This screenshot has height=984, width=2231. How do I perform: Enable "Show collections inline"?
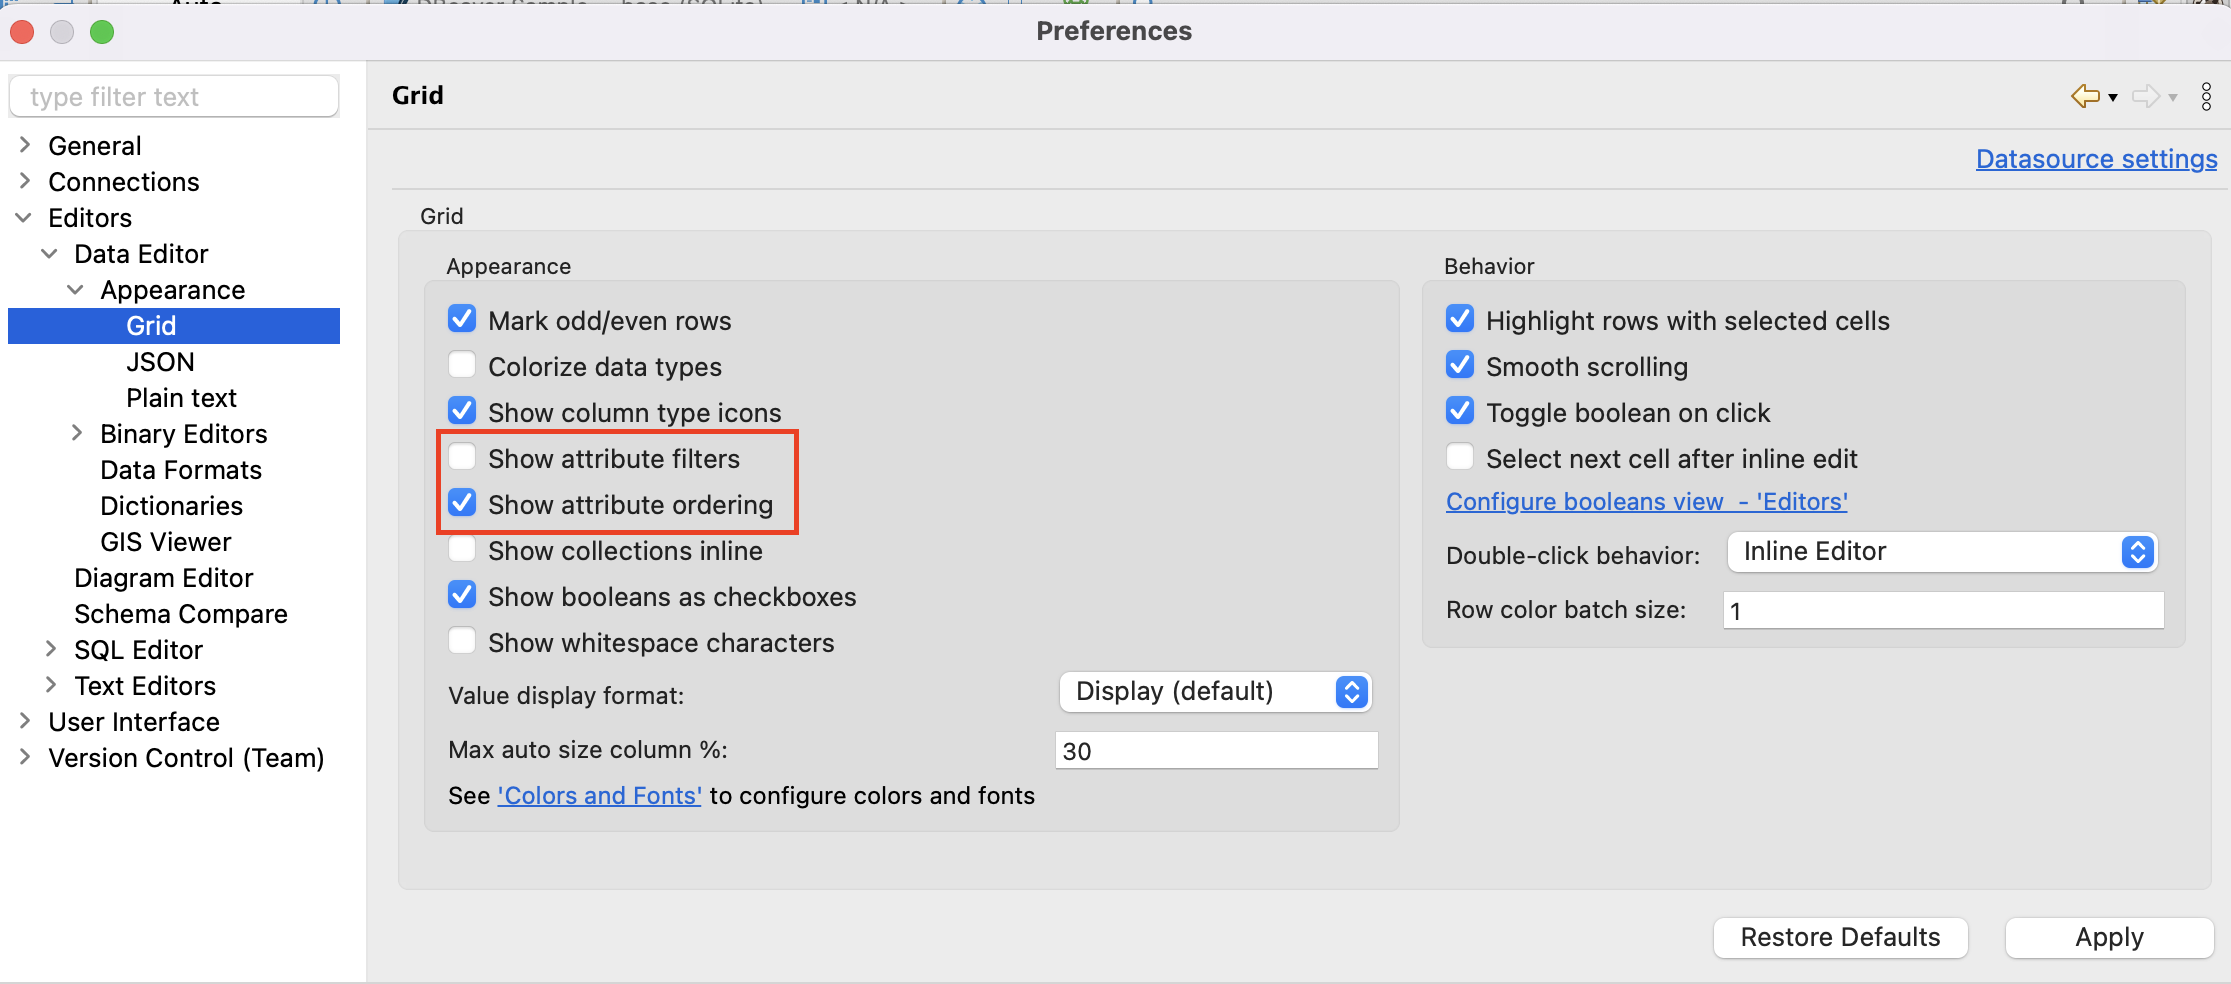462,548
